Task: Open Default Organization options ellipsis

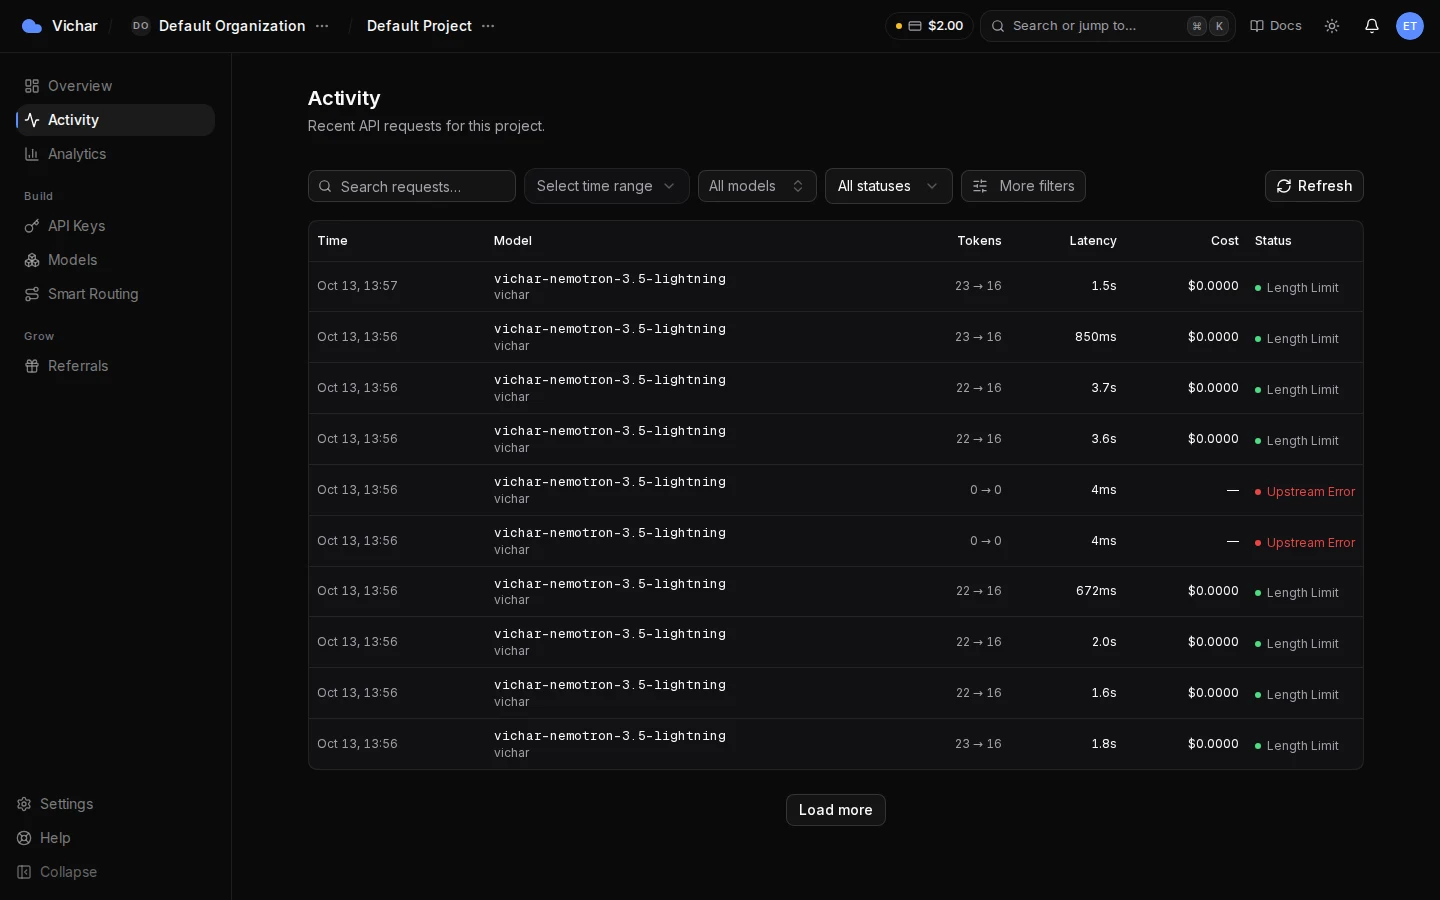Action: point(322,26)
